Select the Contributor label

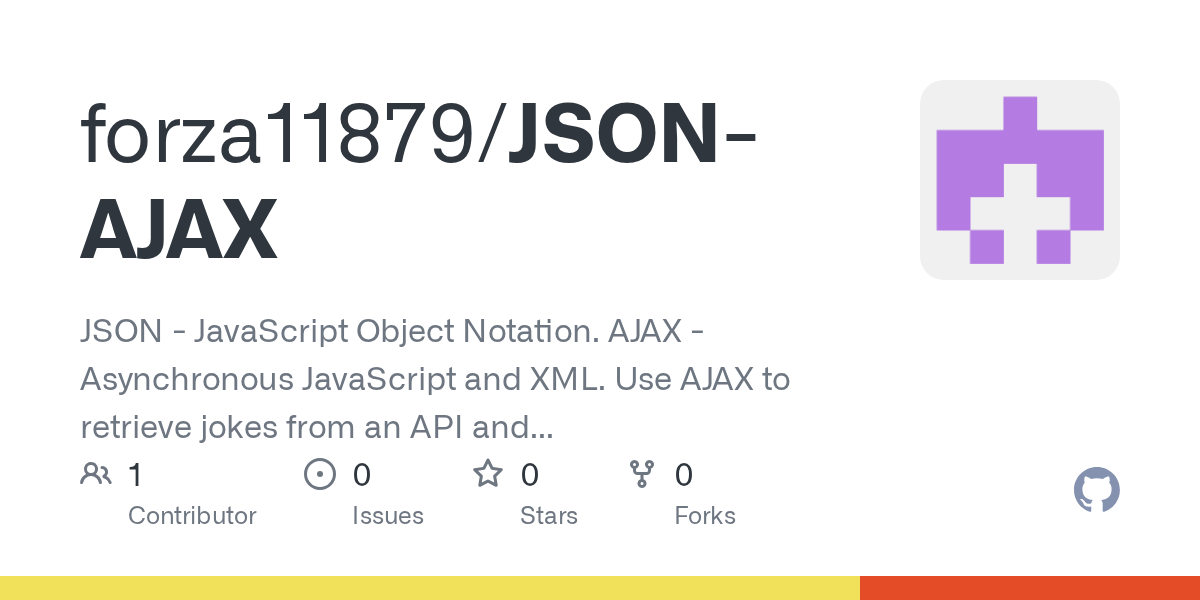click(192, 516)
